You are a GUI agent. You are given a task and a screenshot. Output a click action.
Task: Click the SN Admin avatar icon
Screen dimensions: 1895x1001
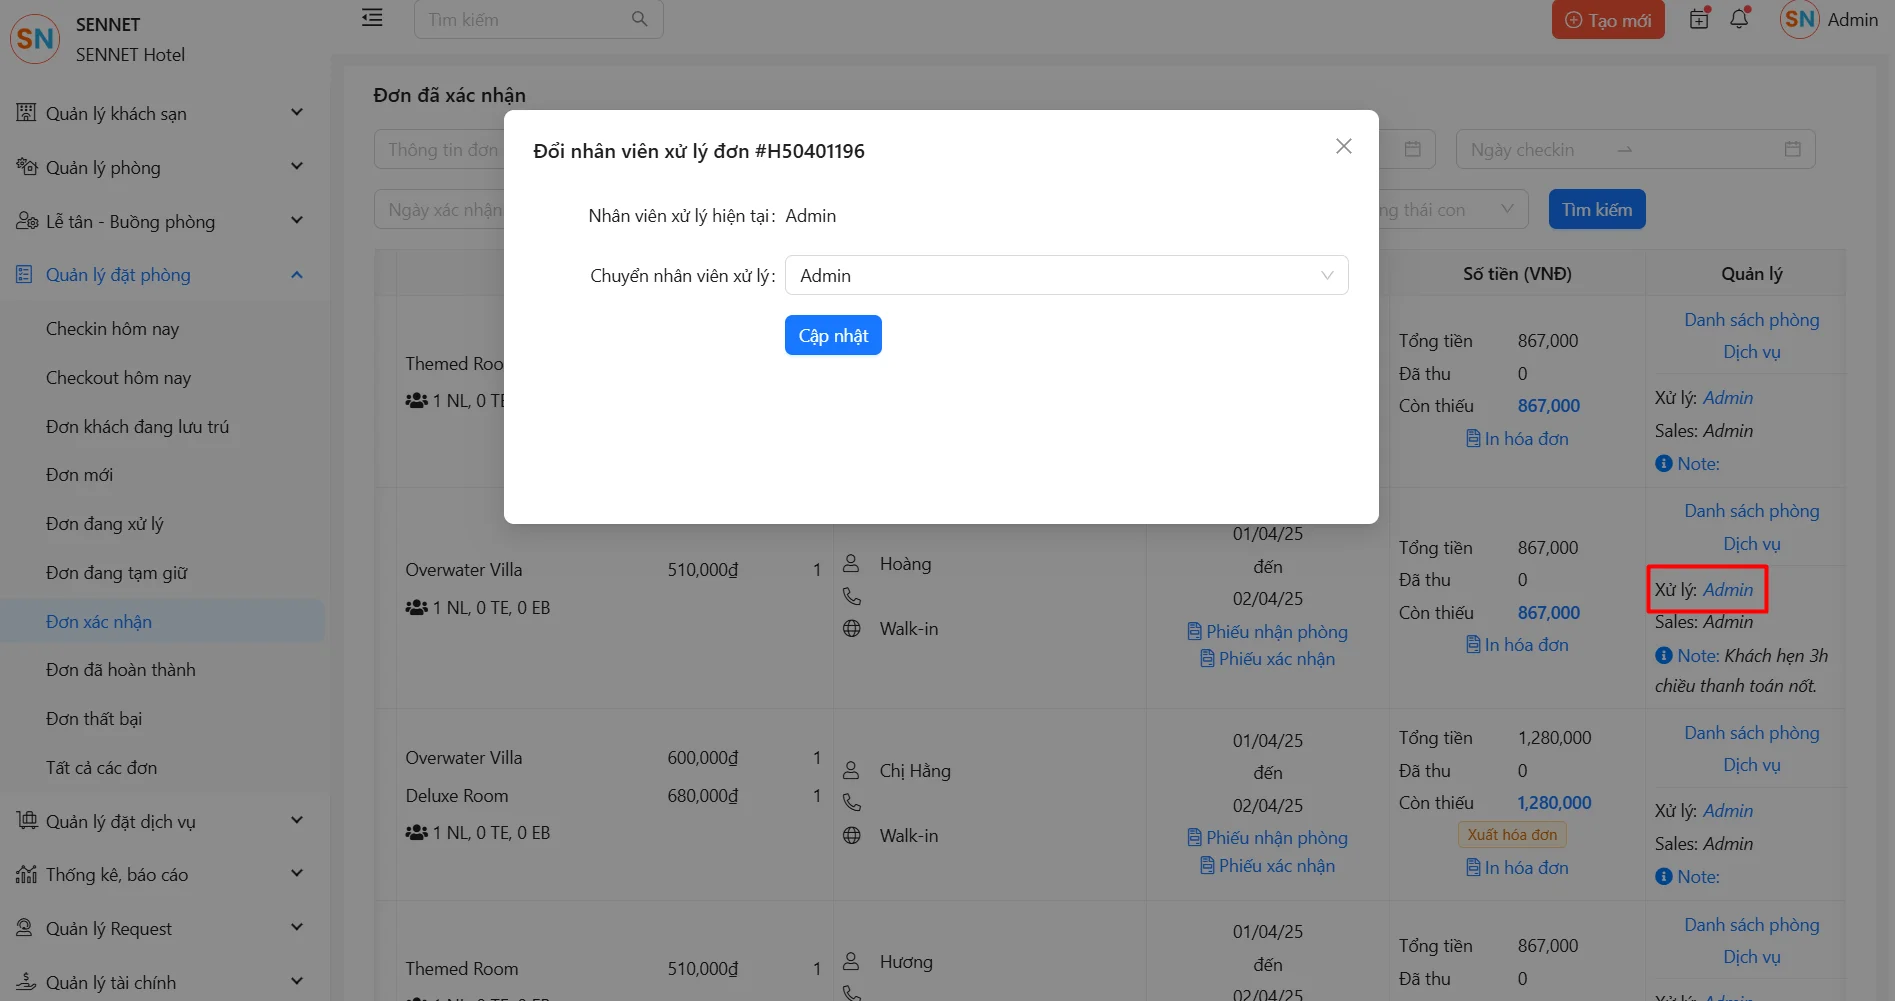click(1799, 19)
